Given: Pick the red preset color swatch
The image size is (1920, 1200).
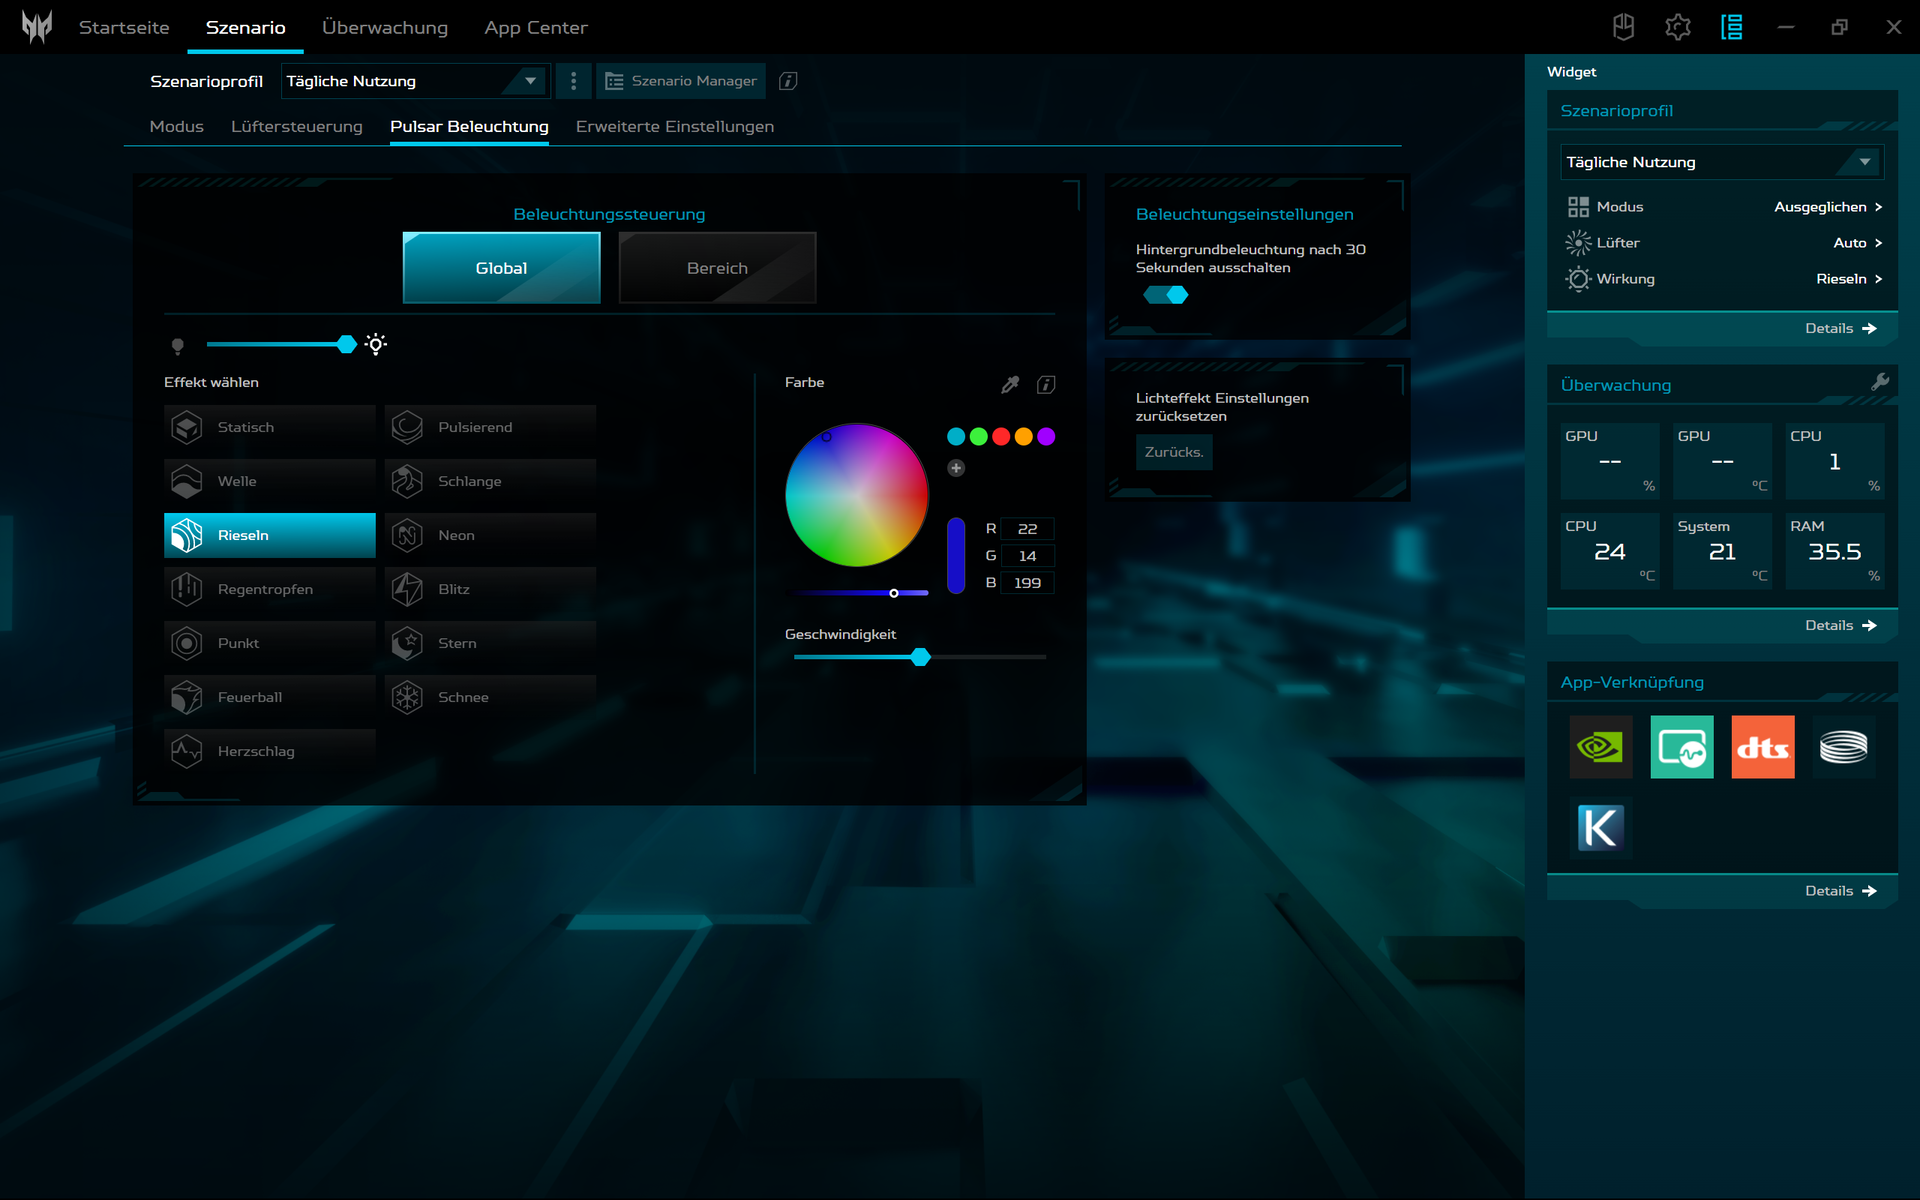Looking at the screenshot, I should coord(1001,437).
